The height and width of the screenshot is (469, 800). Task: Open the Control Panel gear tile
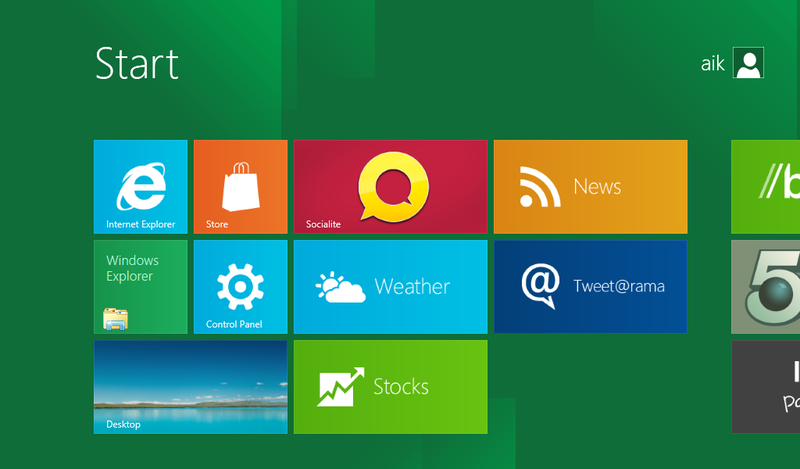pyautogui.click(x=240, y=287)
